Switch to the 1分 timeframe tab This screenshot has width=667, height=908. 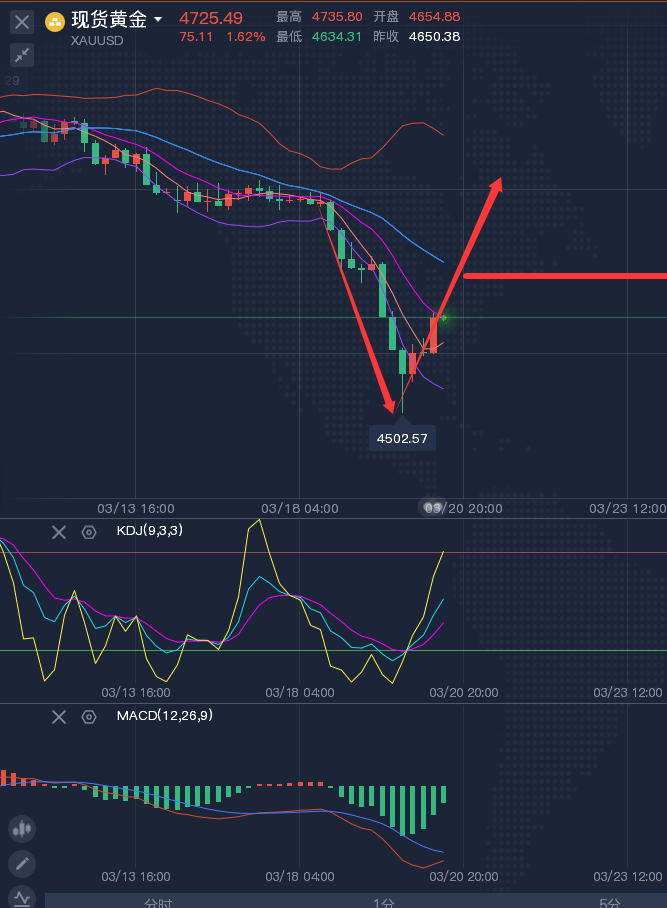(384, 902)
